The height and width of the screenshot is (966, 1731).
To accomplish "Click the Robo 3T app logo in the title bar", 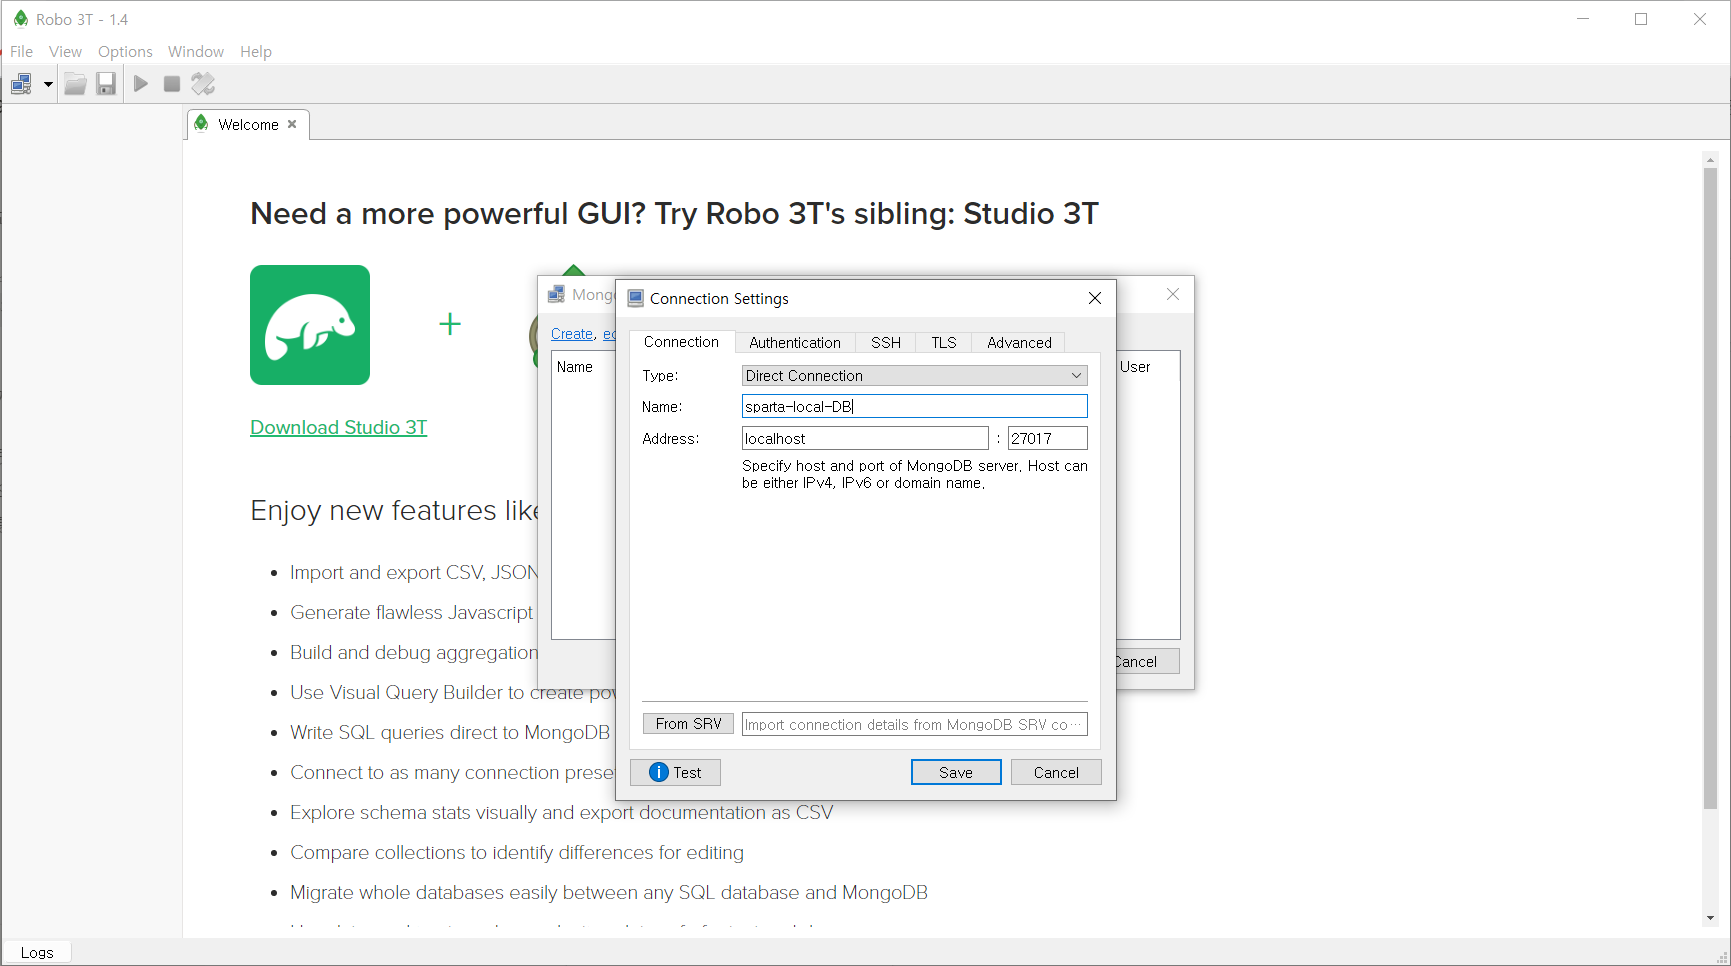I will point(21,19).
